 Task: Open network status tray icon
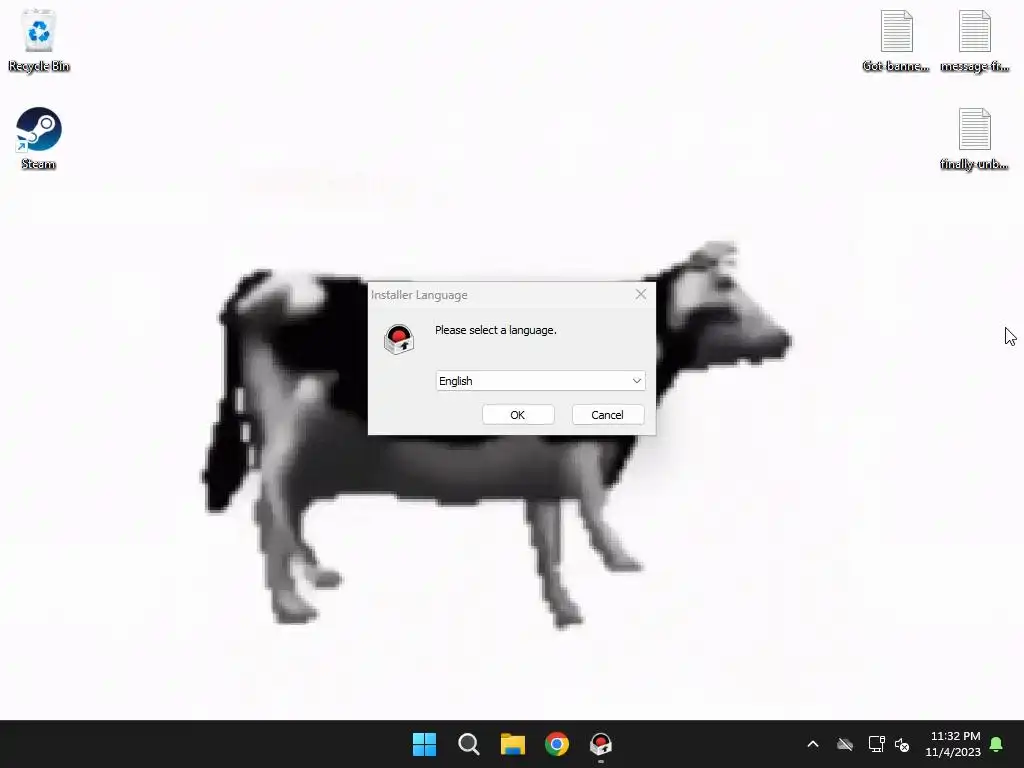click(876, 744)
